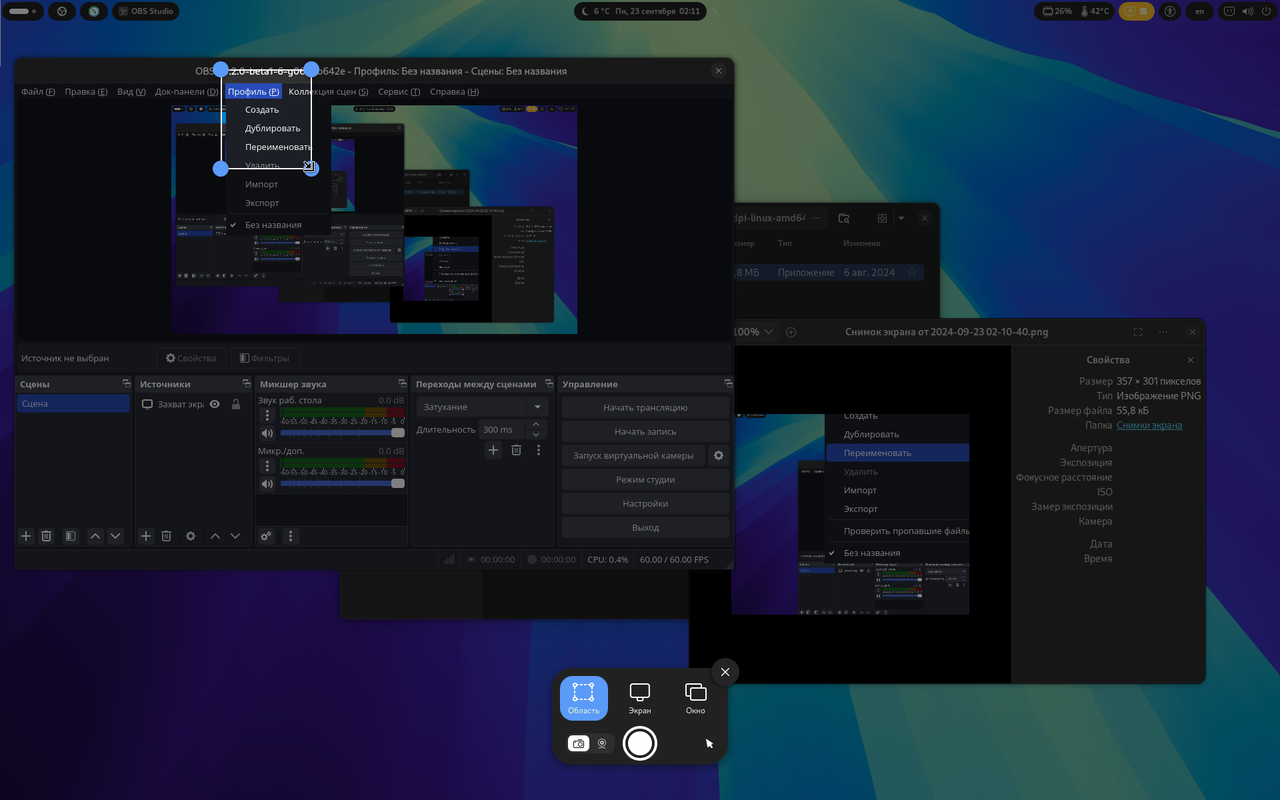Open the Снимки экрана folder link
Screen dimensions: 1280x800
coord(1149,425)
